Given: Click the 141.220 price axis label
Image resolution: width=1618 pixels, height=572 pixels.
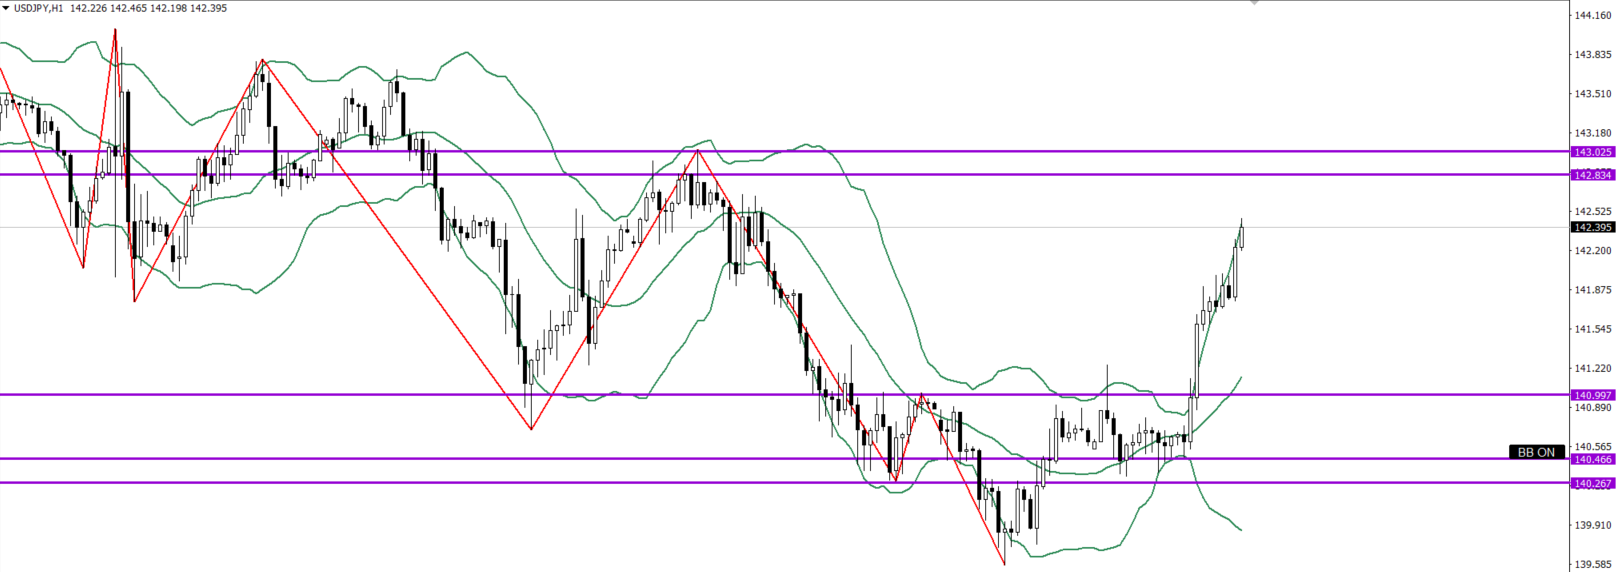Looking at the screenshot, I should coord(1592,368).
